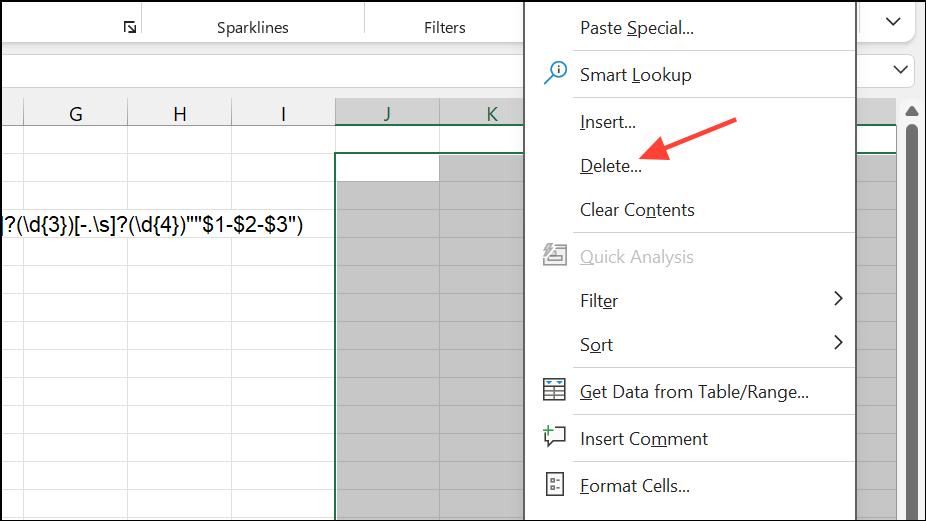Screen dimensions: 926x521
Task: Expand the Sort submenu arrow
Action: [x=838, y=343]
